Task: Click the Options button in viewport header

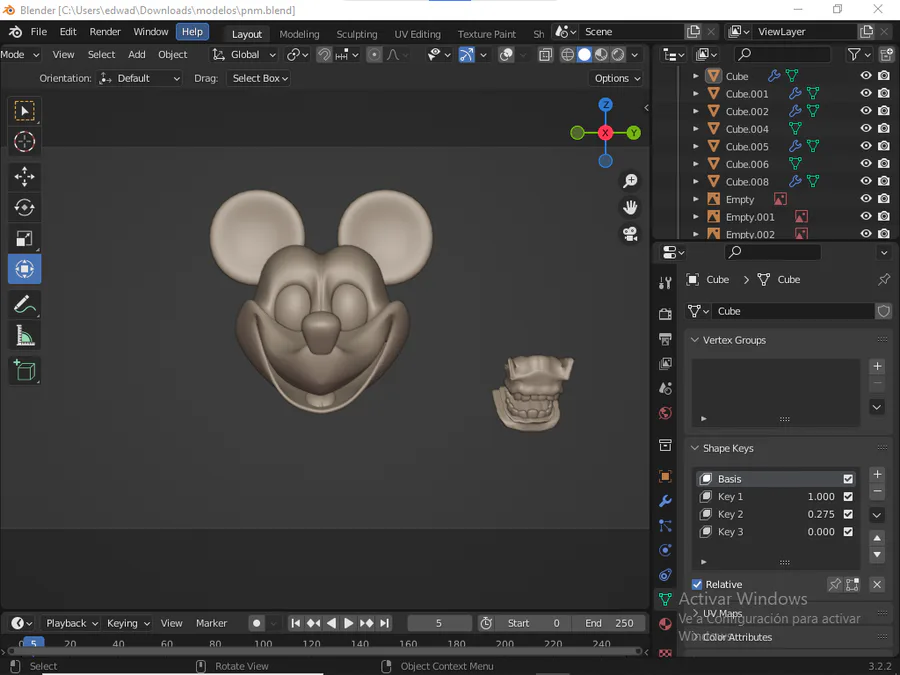Action: coord(616,78)
